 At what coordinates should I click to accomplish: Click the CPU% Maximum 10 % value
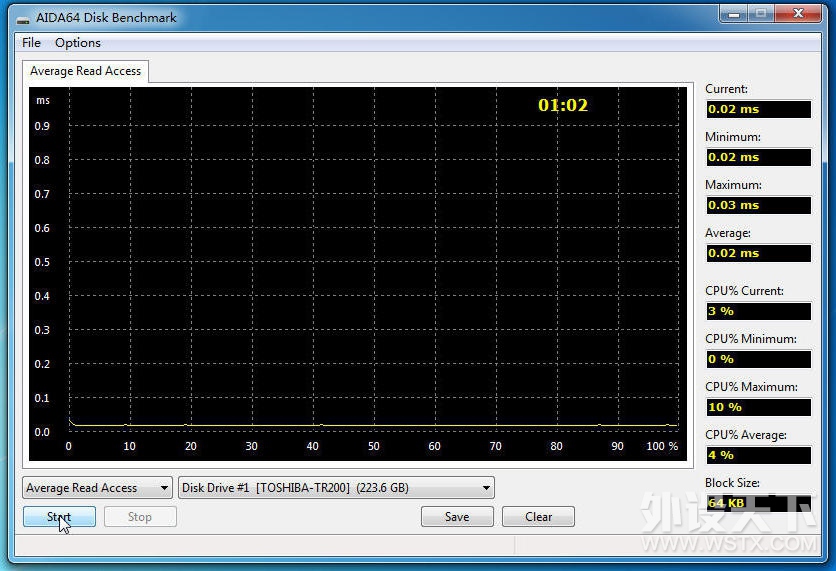(x=758, y=407)
